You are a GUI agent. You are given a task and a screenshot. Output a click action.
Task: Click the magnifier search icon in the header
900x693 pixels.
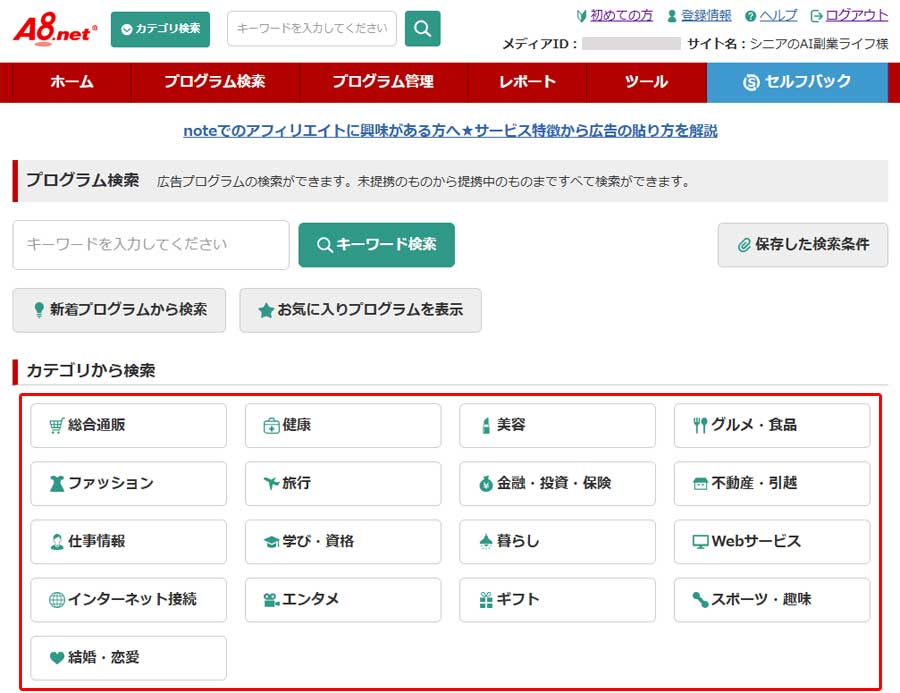[422, 29]
